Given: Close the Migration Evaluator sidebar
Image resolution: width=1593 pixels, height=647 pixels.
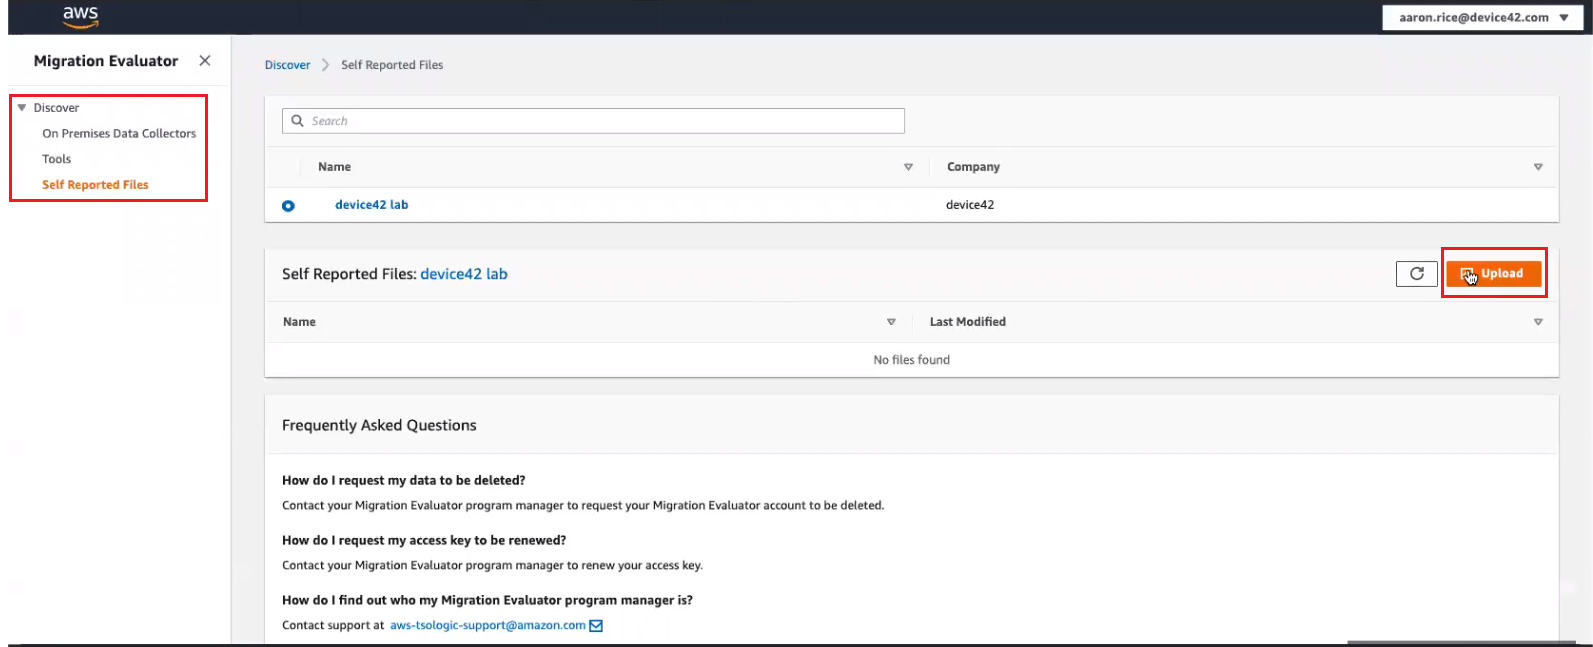Looking at the screenshot, I should click(x=205, y=61).
